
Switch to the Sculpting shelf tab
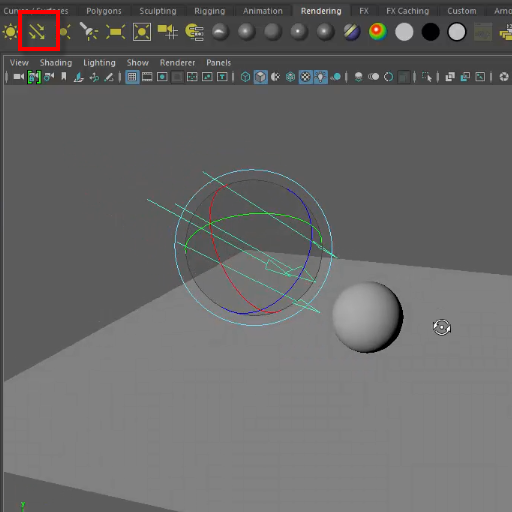coord(158,11)
